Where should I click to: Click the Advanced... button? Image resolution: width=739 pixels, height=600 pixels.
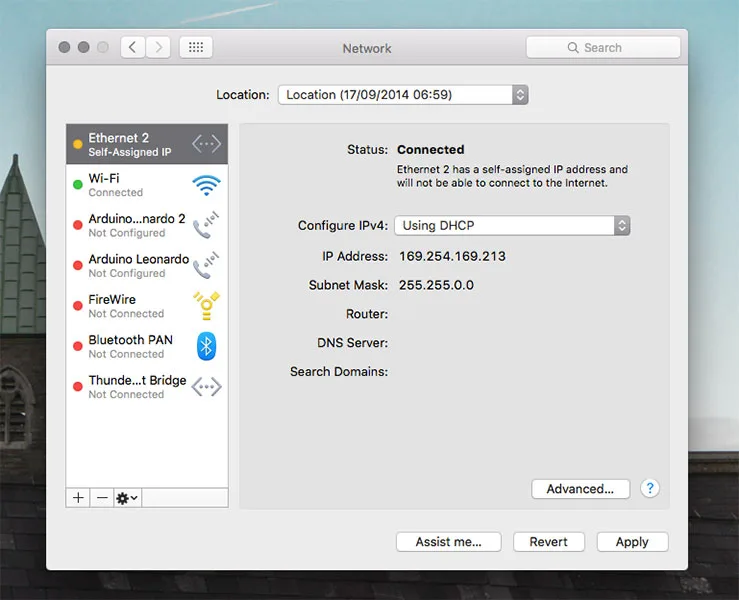tap(580, 489)
